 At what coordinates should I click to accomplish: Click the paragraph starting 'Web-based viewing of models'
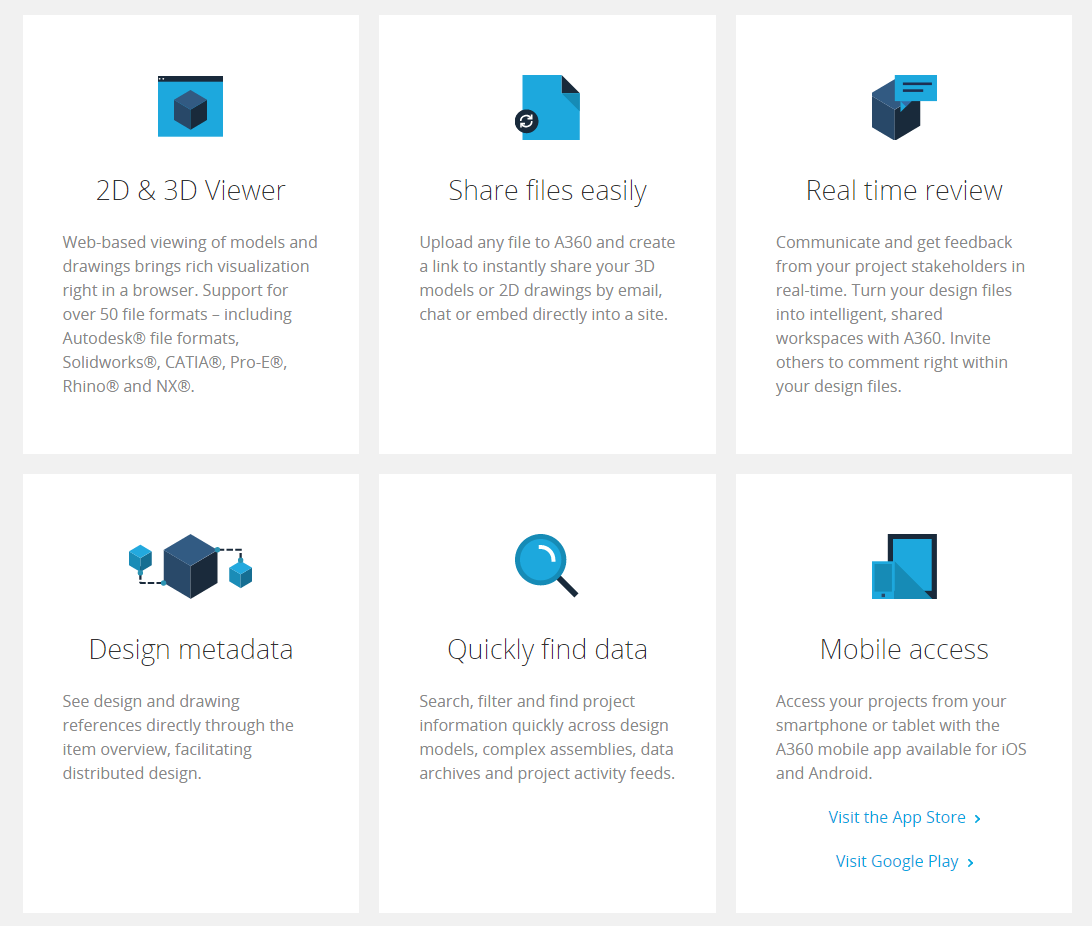(190, 314)
